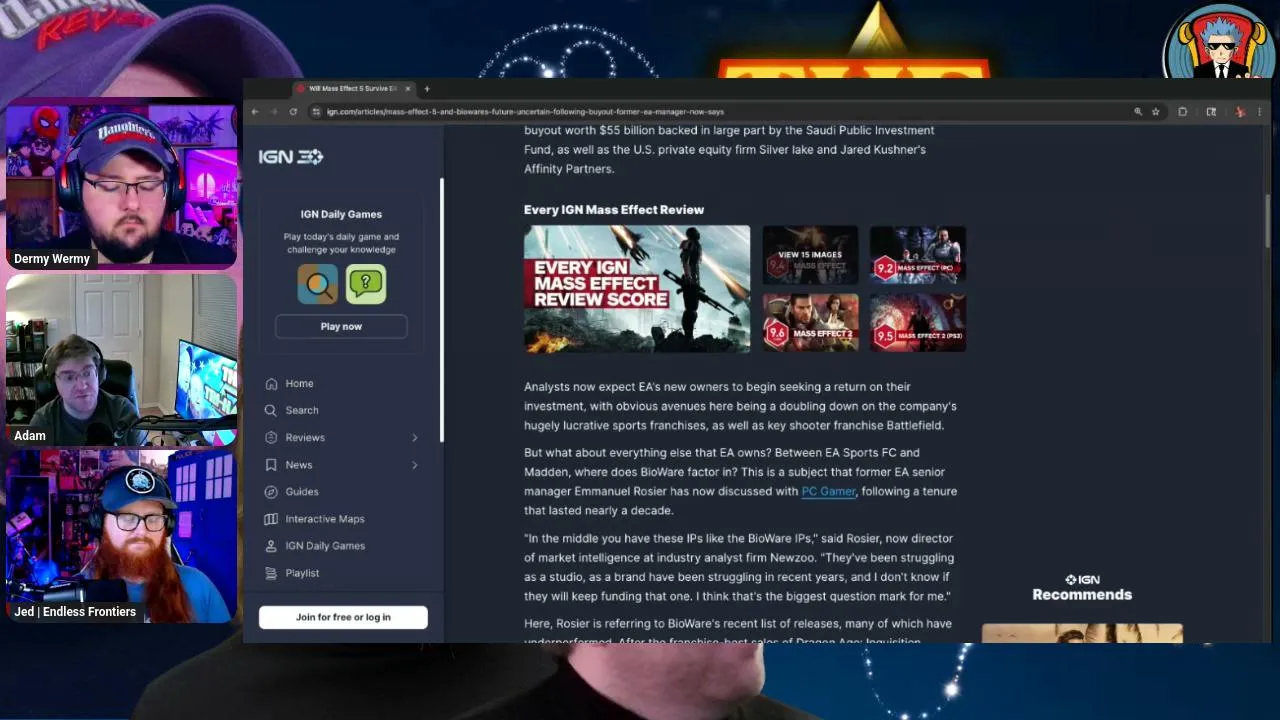The height and width of the screenshot is (720, 1280).
Task: Open the Mass Effect 2 9.6 thumbnail
Action: [x=810, y=322]
